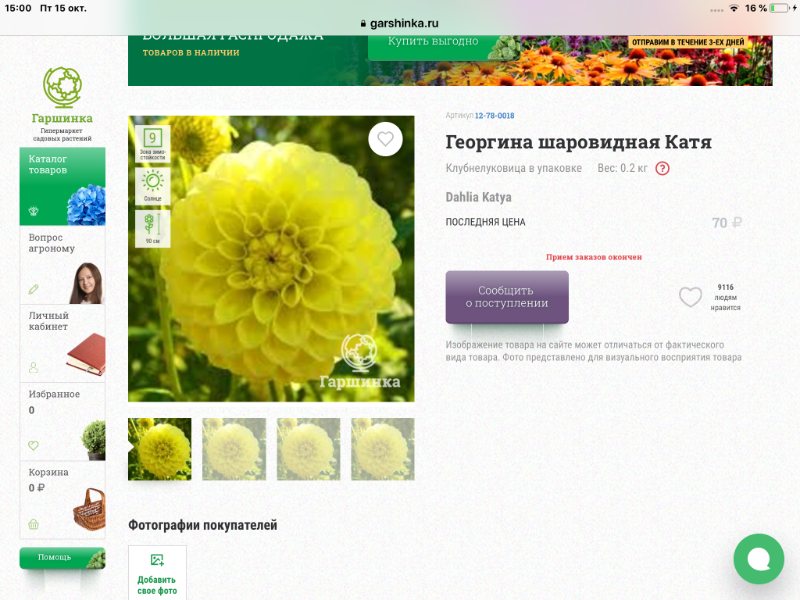
Task: Open the weight help question mark icon
Action: [662, 168]
